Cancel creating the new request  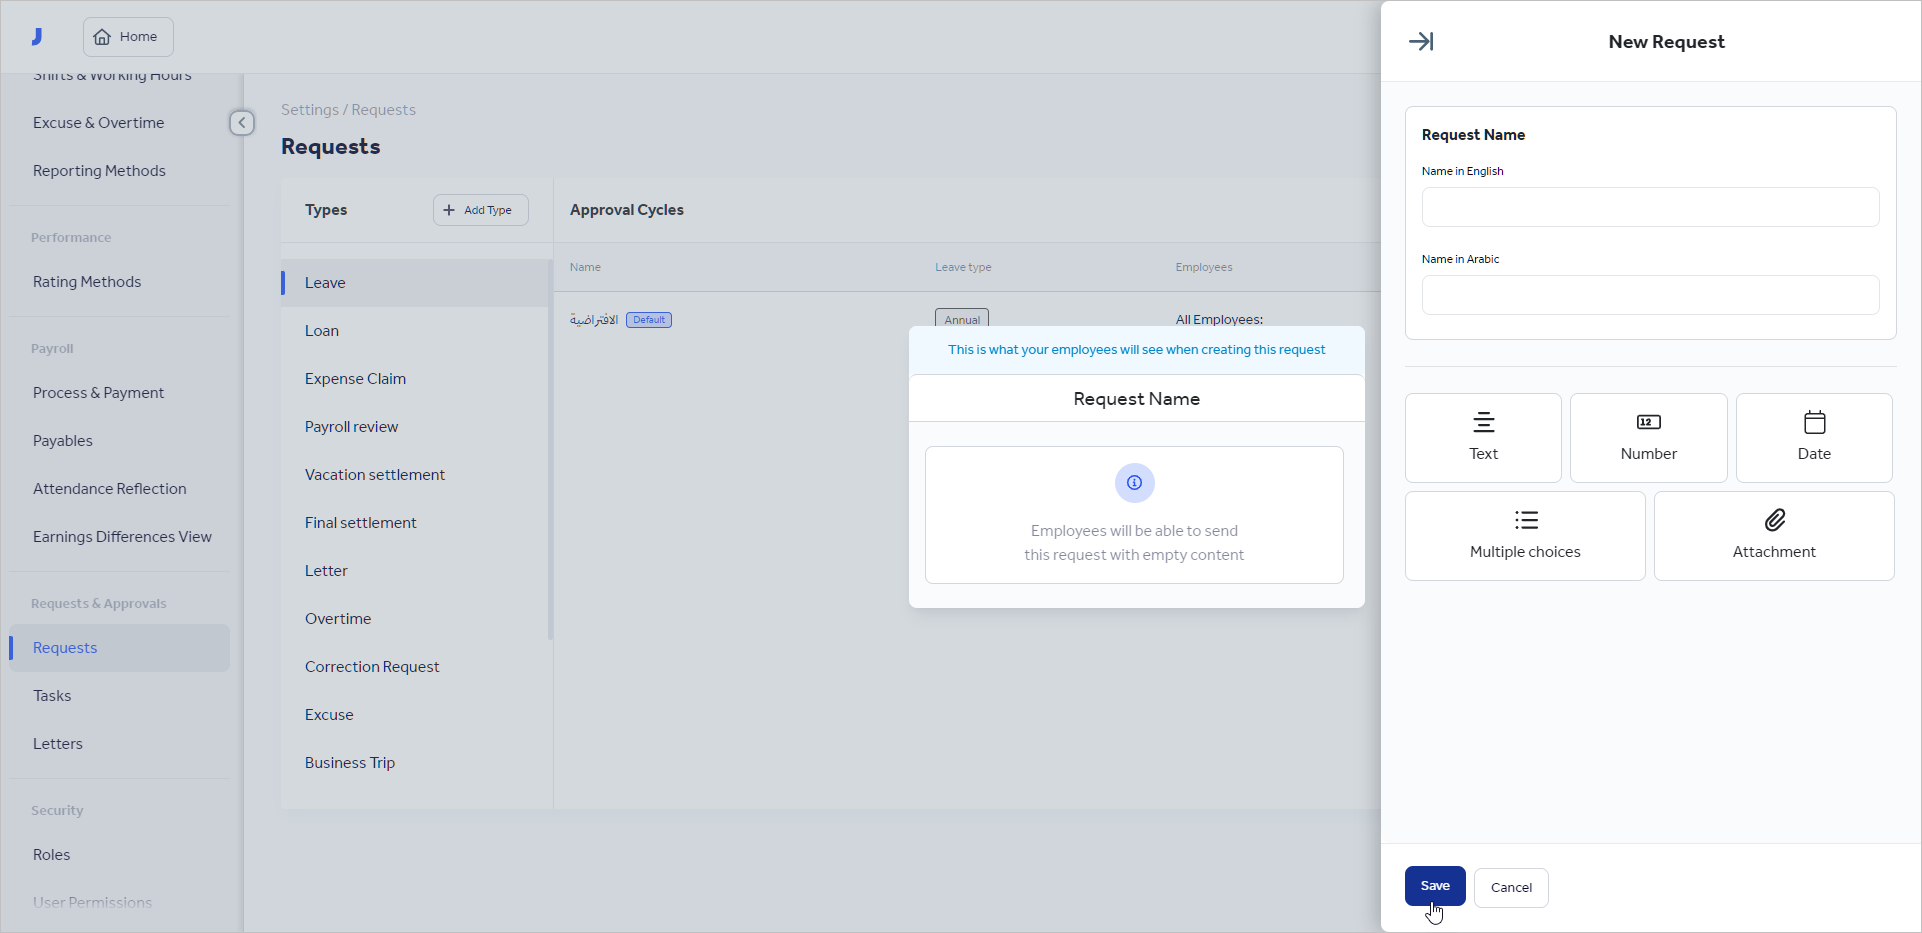1511,887
